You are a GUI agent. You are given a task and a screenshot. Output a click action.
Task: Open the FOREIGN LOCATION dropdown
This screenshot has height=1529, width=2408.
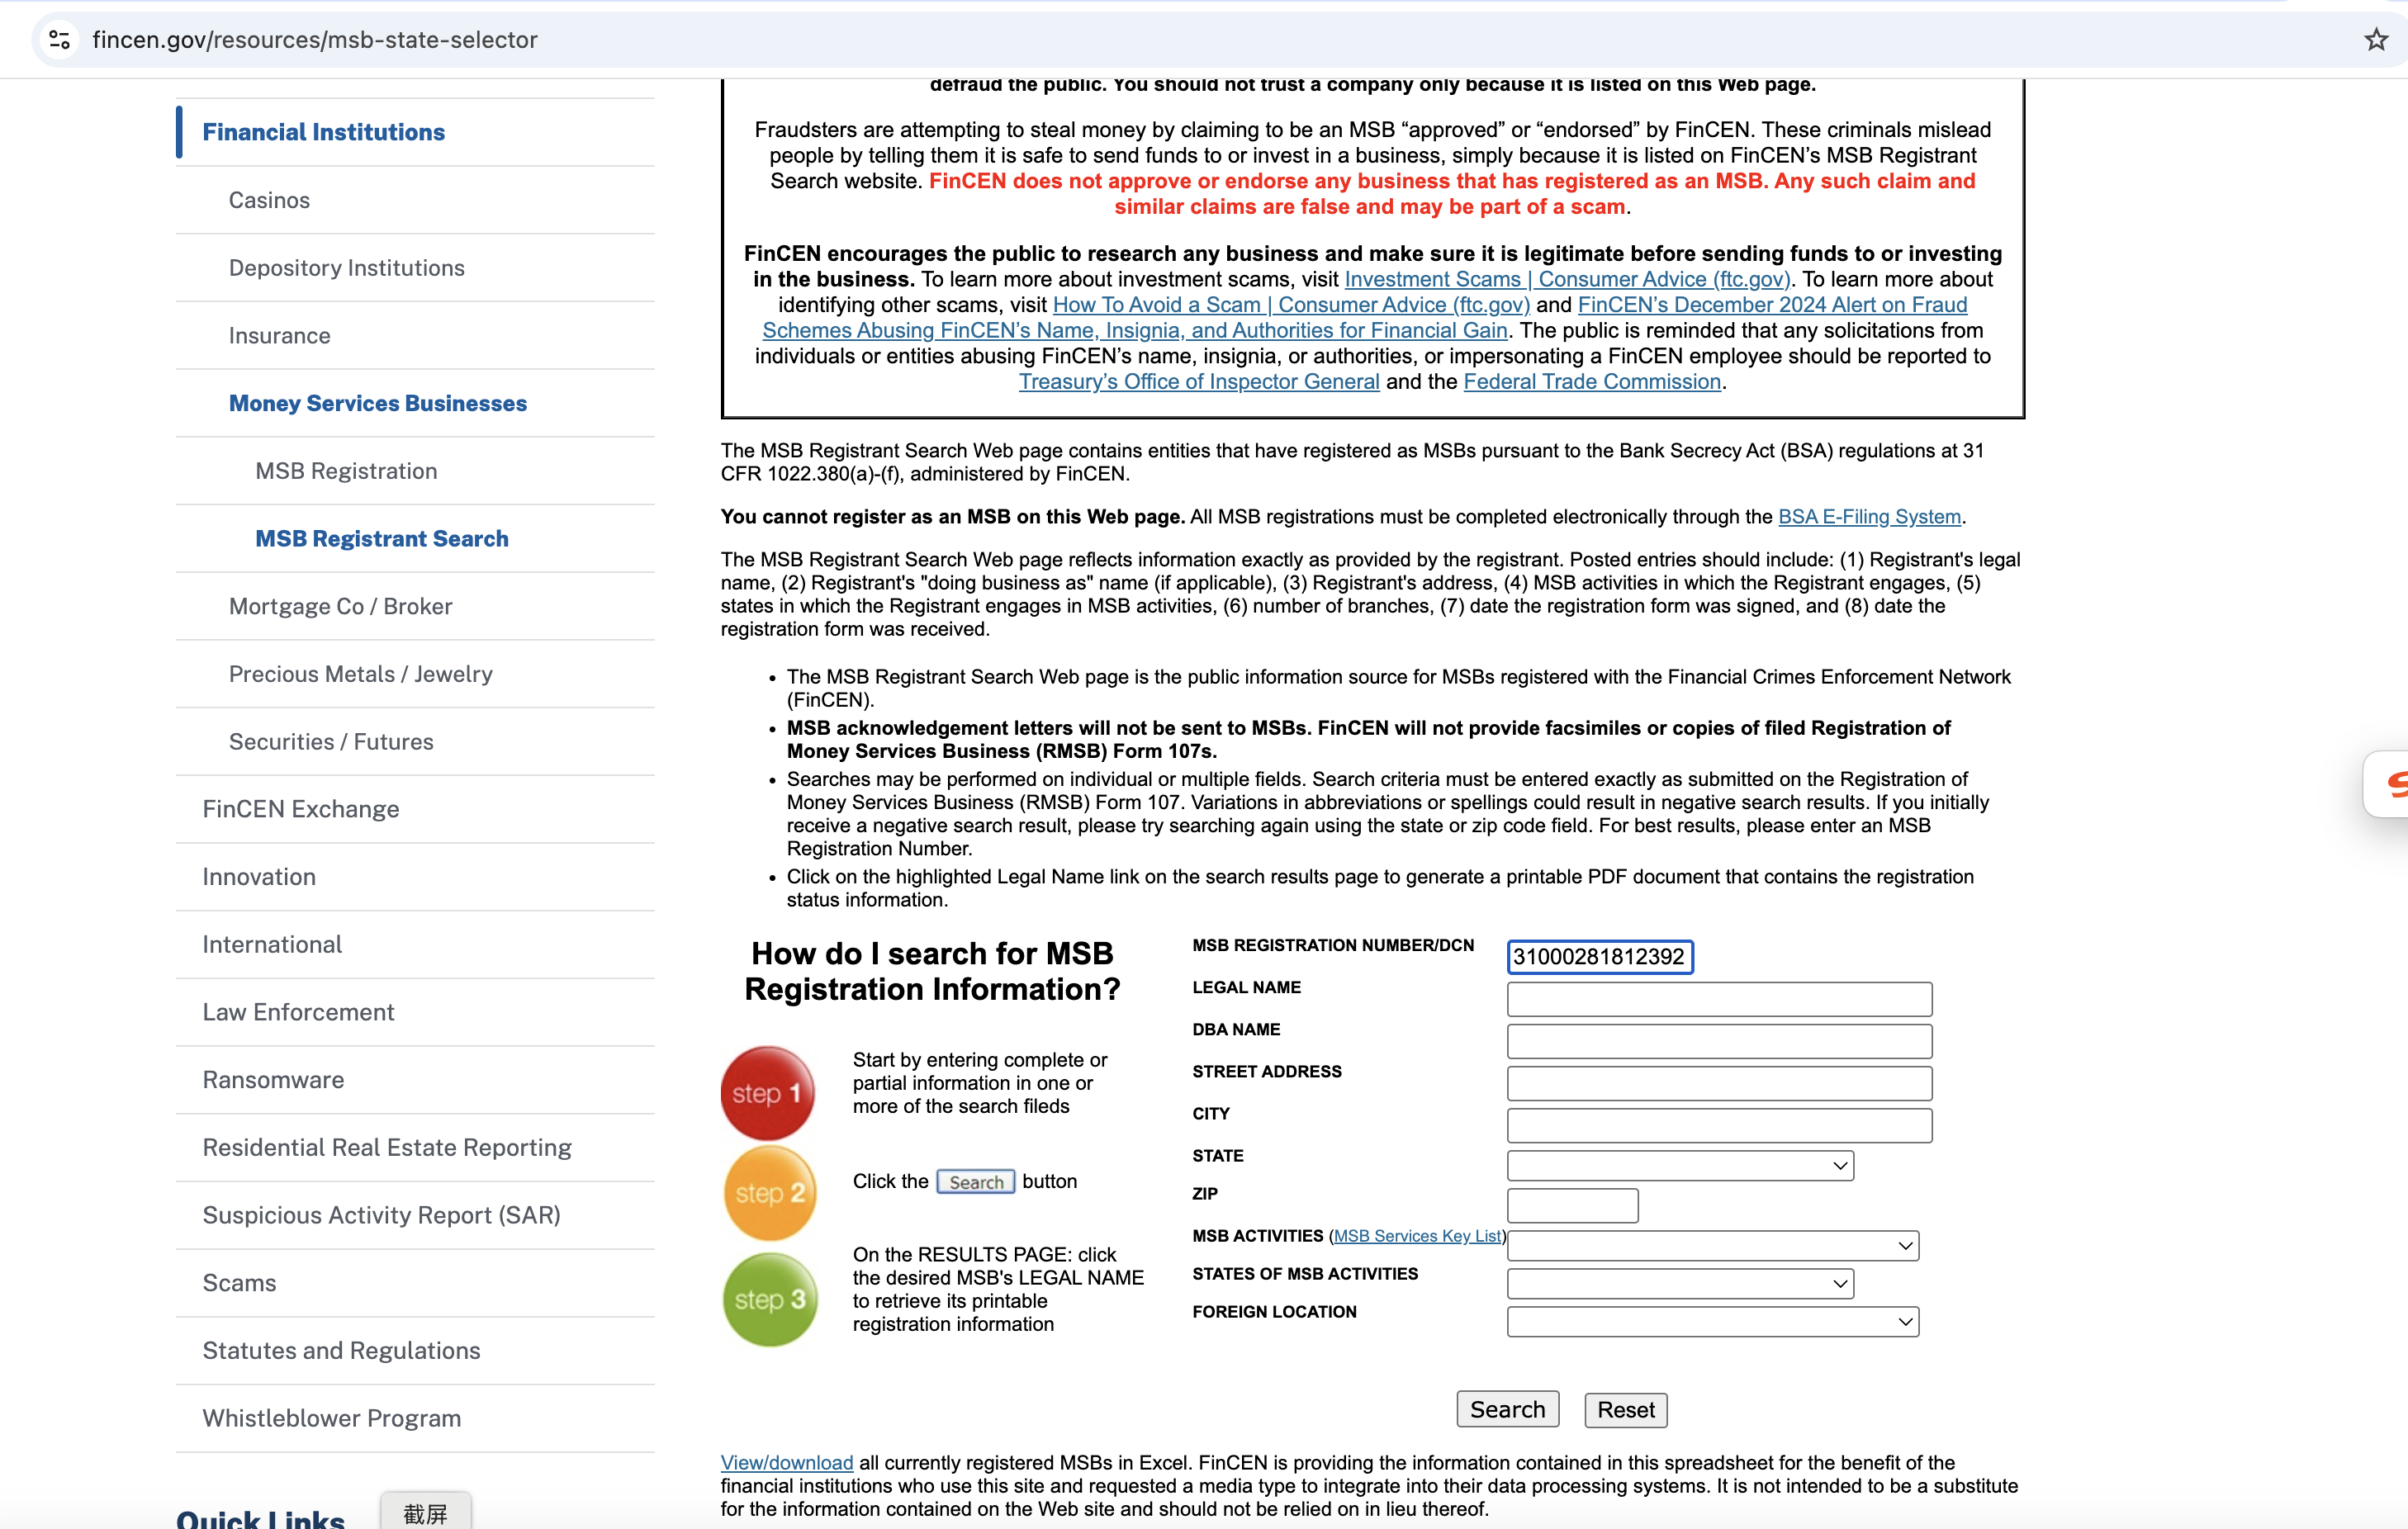tap(1713, 1322)
